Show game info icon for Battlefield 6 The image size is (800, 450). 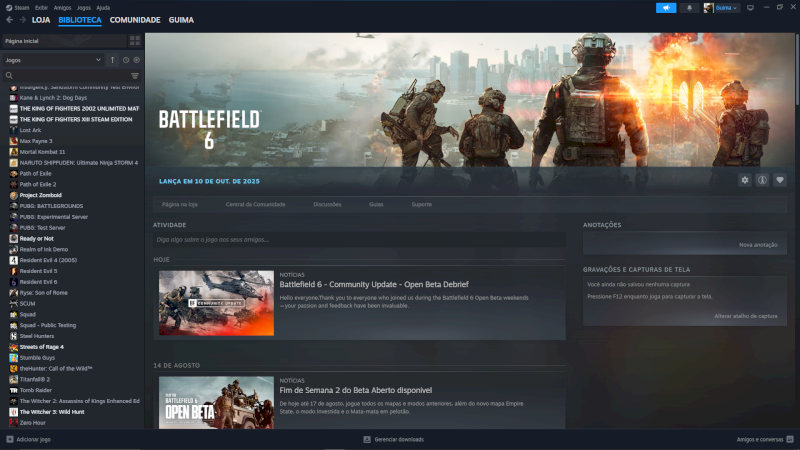click(762, 180)
